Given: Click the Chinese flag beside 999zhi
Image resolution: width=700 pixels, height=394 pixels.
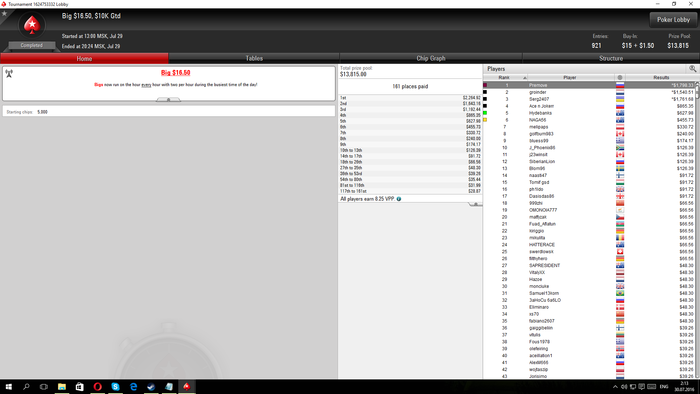Looking at the screenshot, I should pyautogui.click(x=620, y=203).
